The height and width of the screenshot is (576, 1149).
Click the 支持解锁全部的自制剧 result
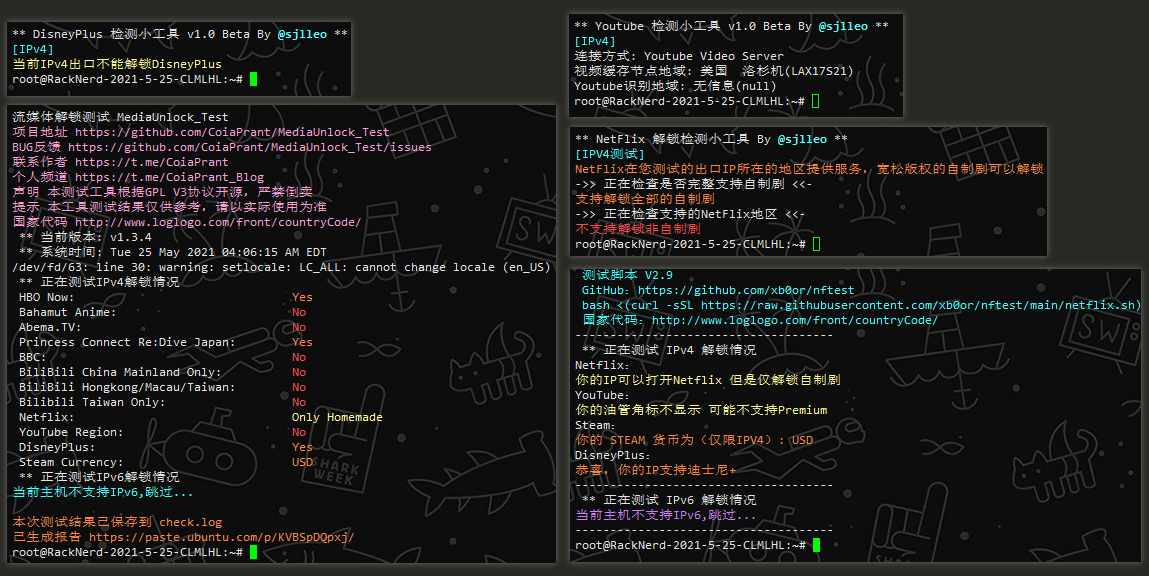click(645, 199)
